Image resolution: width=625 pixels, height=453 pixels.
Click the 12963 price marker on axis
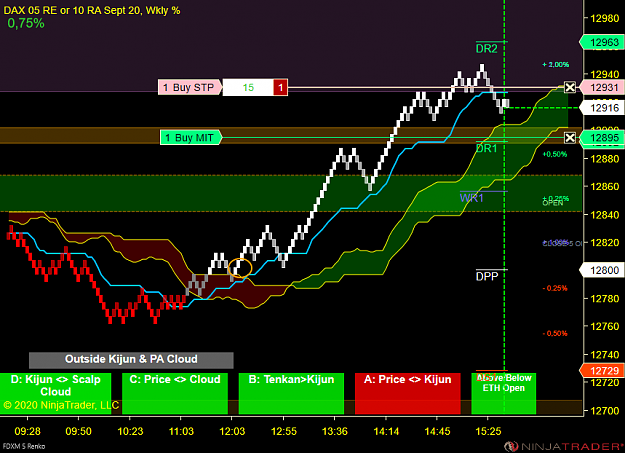click(601, 42)
